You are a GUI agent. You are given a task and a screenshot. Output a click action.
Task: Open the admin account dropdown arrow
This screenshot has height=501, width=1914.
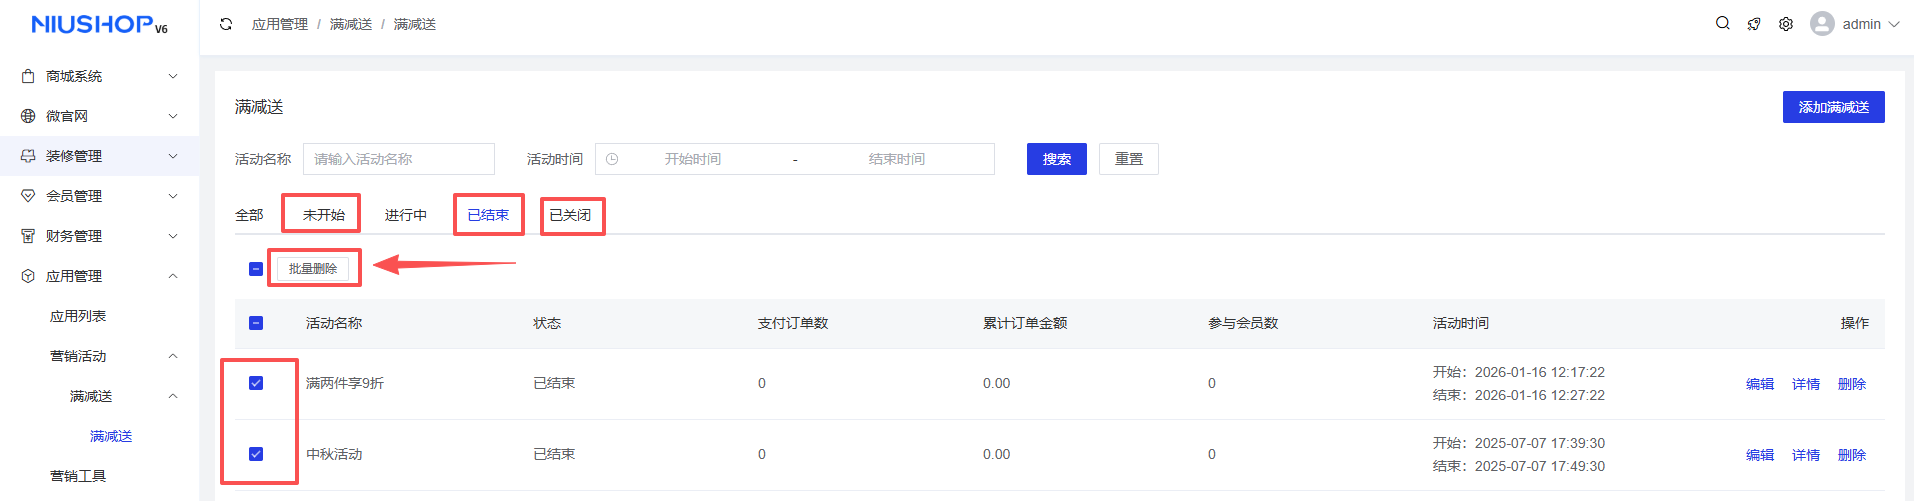click(1894, 24)
